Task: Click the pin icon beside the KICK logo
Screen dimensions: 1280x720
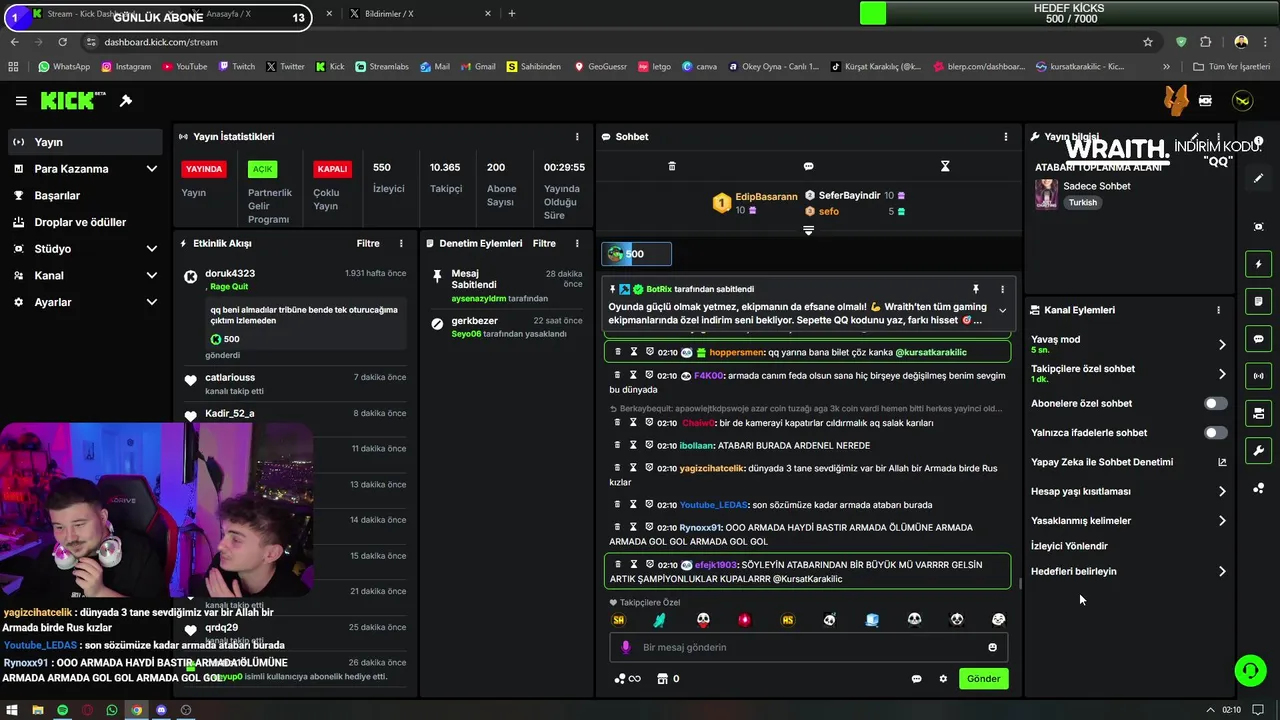Action: coord(126,101)
